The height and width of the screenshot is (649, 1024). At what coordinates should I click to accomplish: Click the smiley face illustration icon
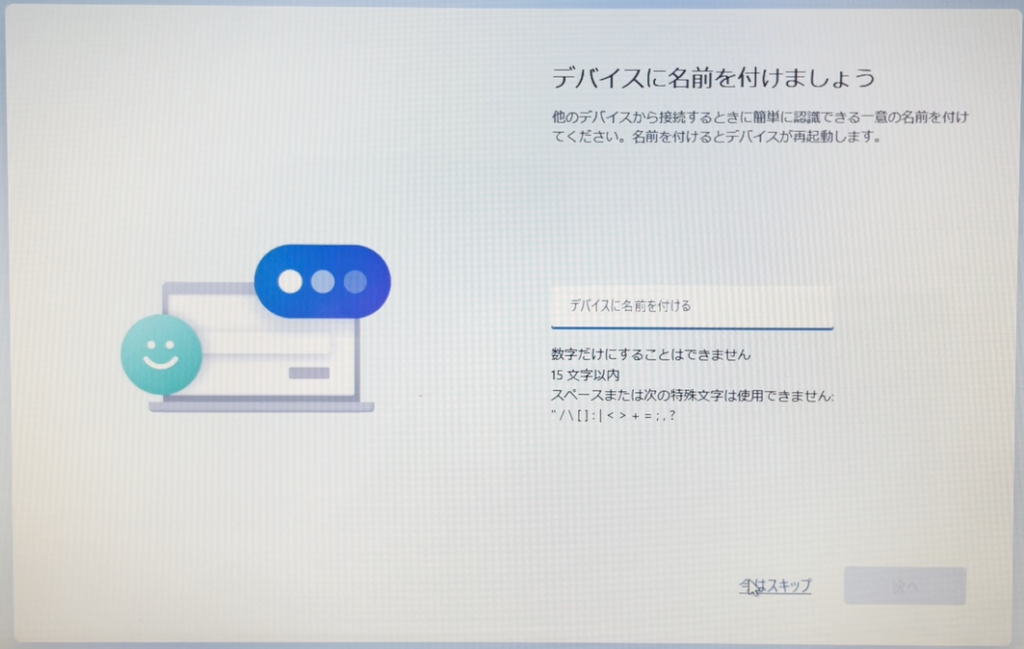(161, 355)
